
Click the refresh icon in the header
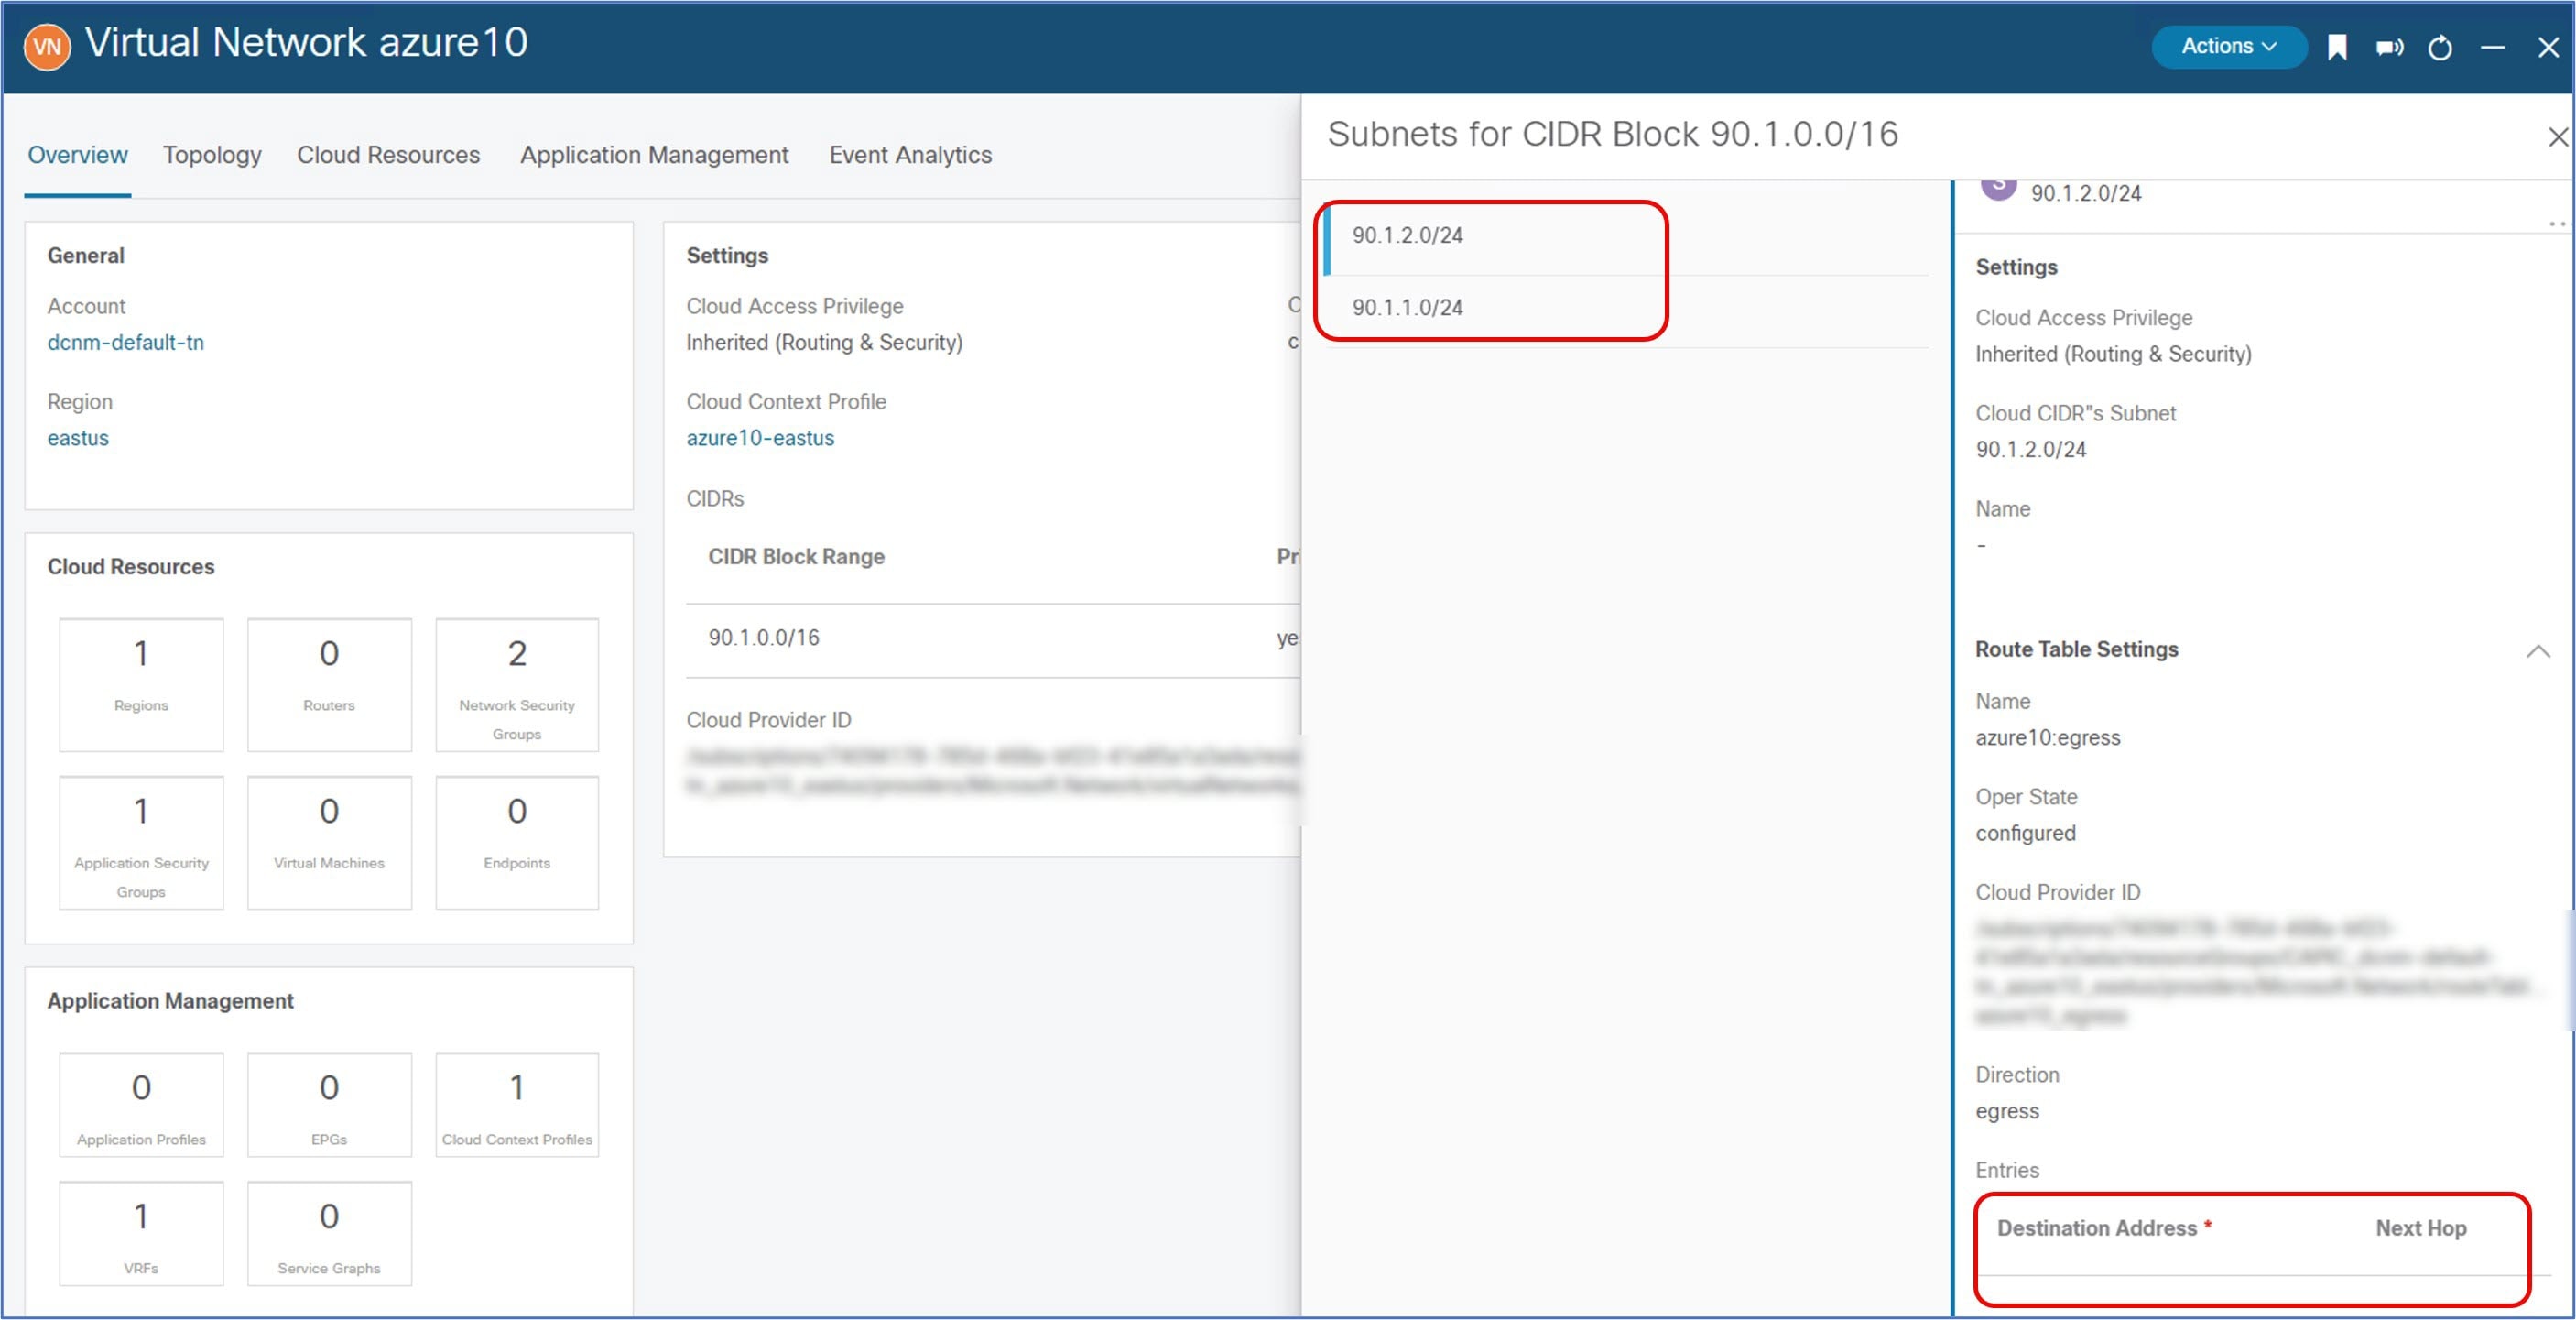(x=2440, y=48)
